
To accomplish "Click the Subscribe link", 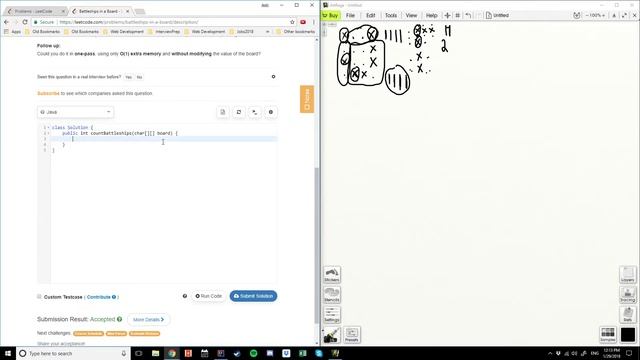I will [x=48, y=93].
